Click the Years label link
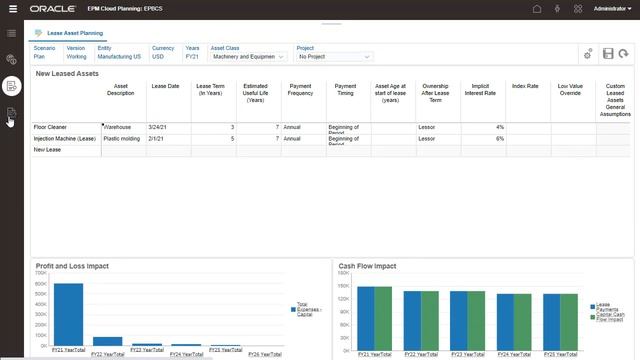 coord(192,48)
